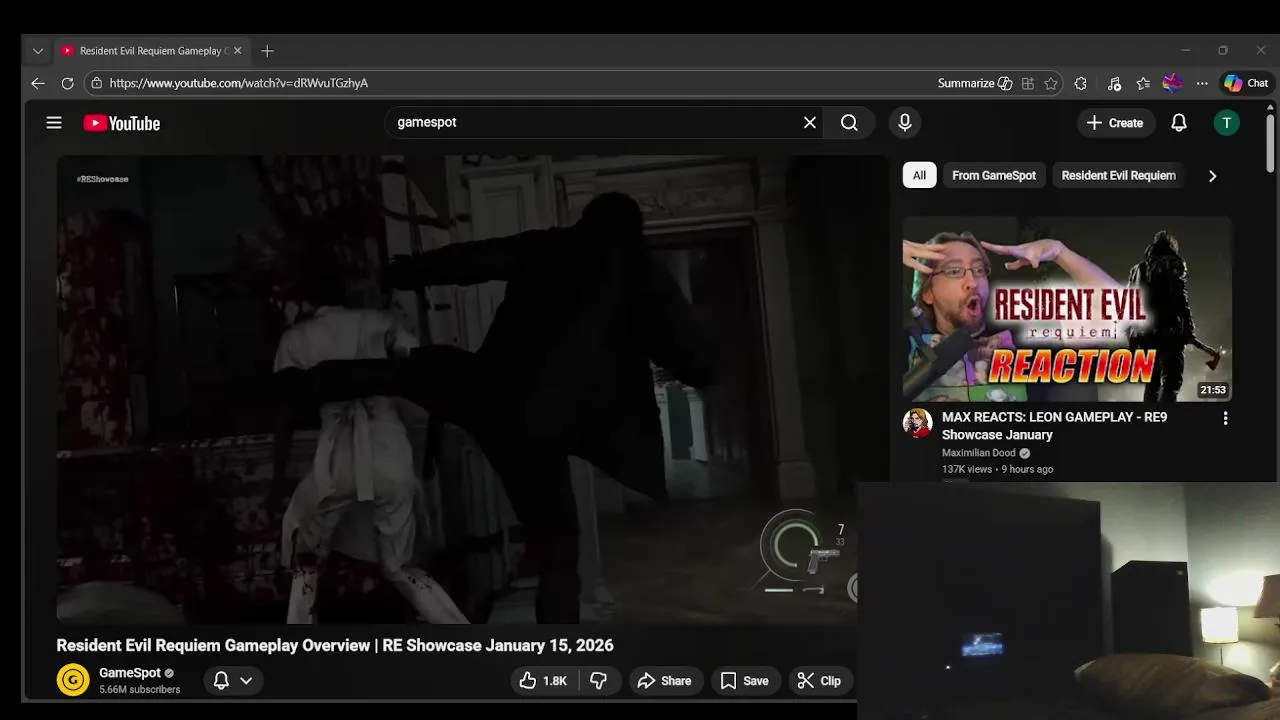Image resolution: width=1280 pixels, height=720 pixels.
Task: Open MAX REACTS video thumbnail
Action: click(1067, 309)
